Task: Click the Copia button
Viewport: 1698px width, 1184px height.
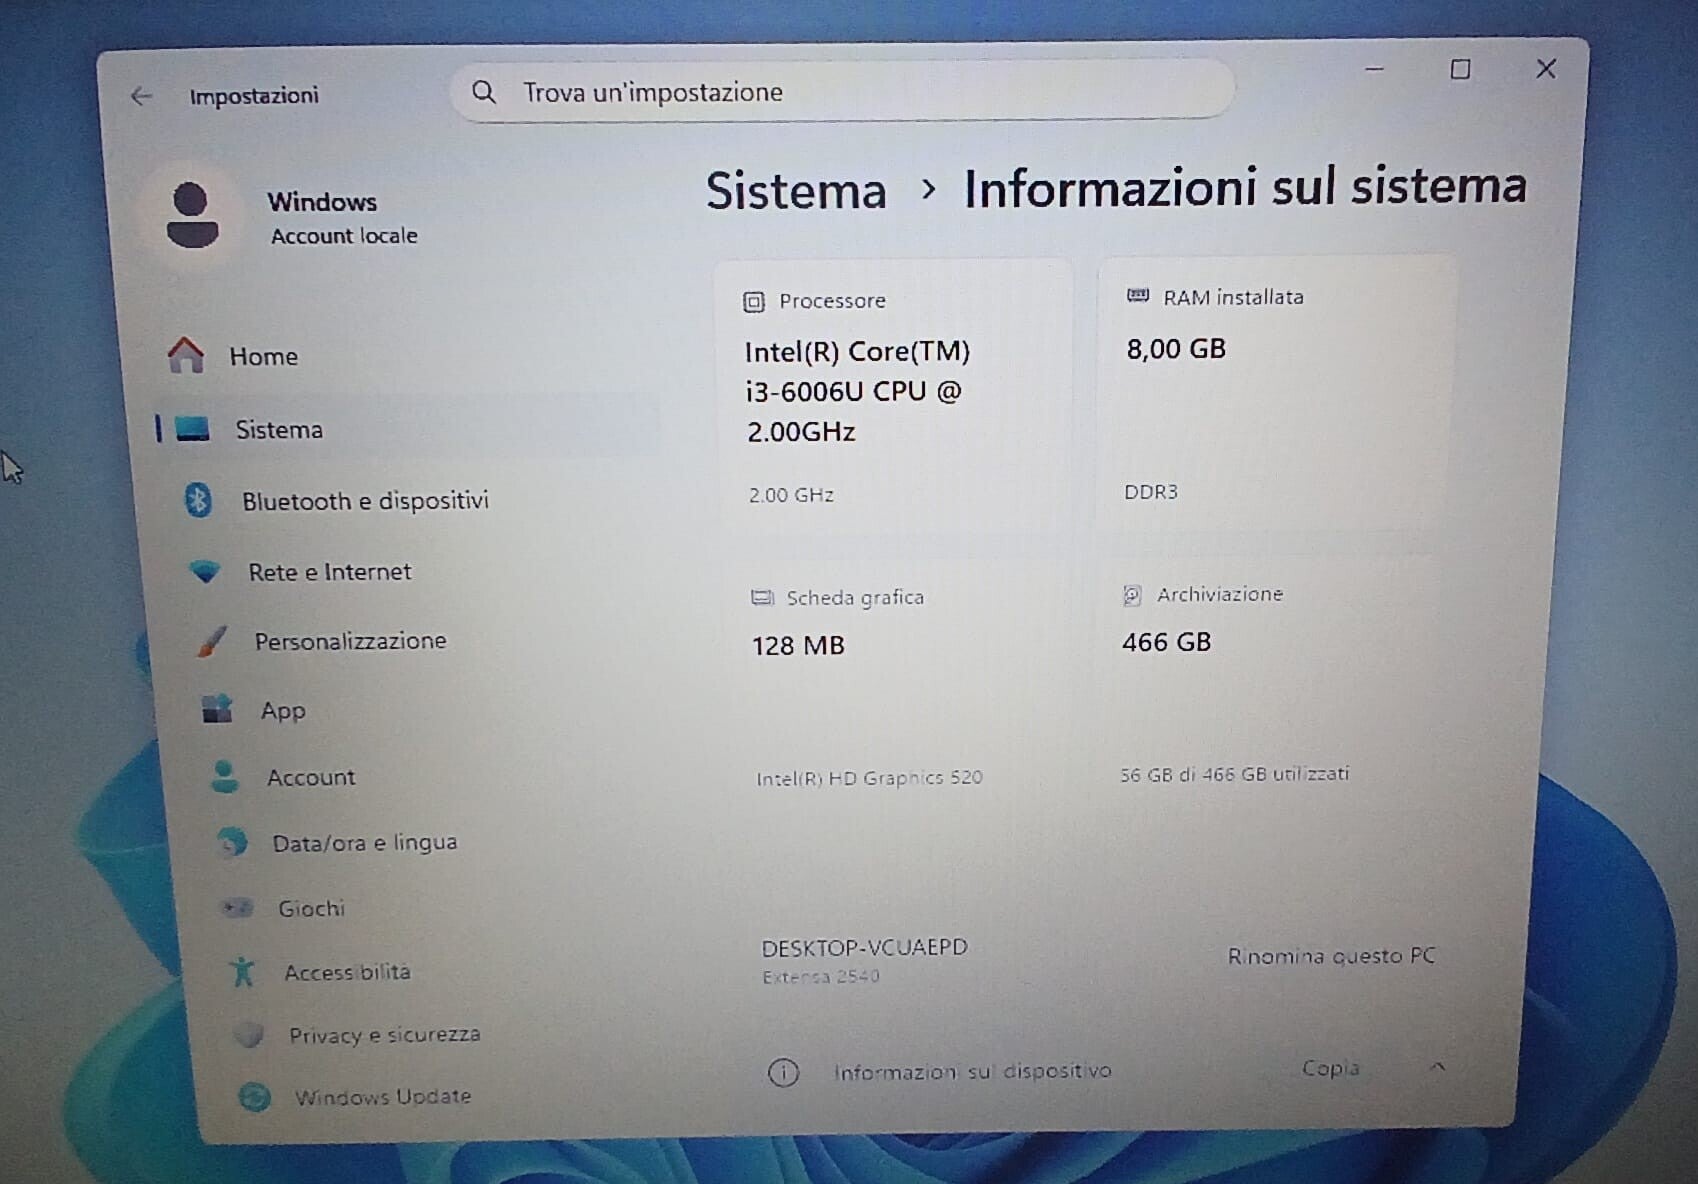Action: click(x=1330, y=1068)
